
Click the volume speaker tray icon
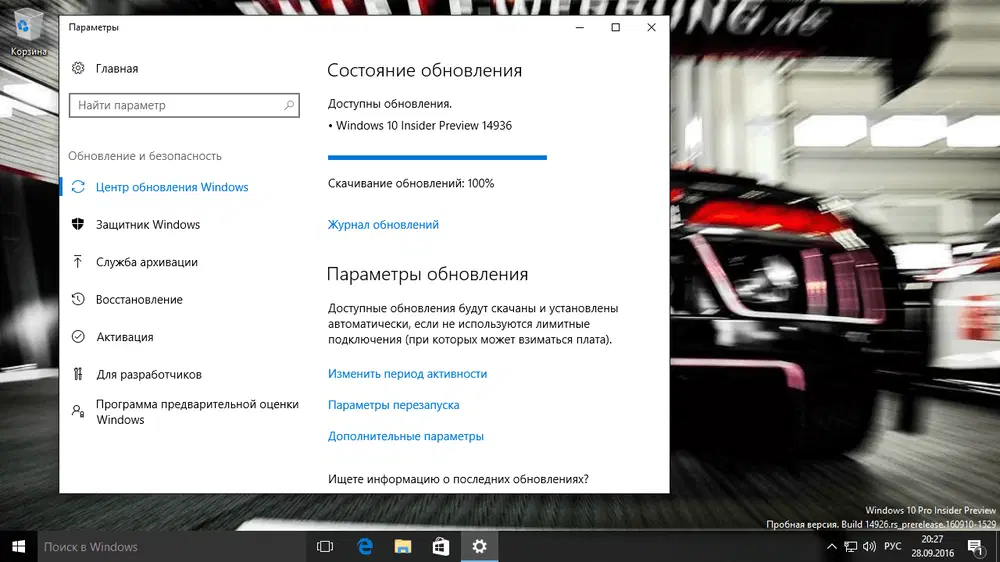coord(869,547)
